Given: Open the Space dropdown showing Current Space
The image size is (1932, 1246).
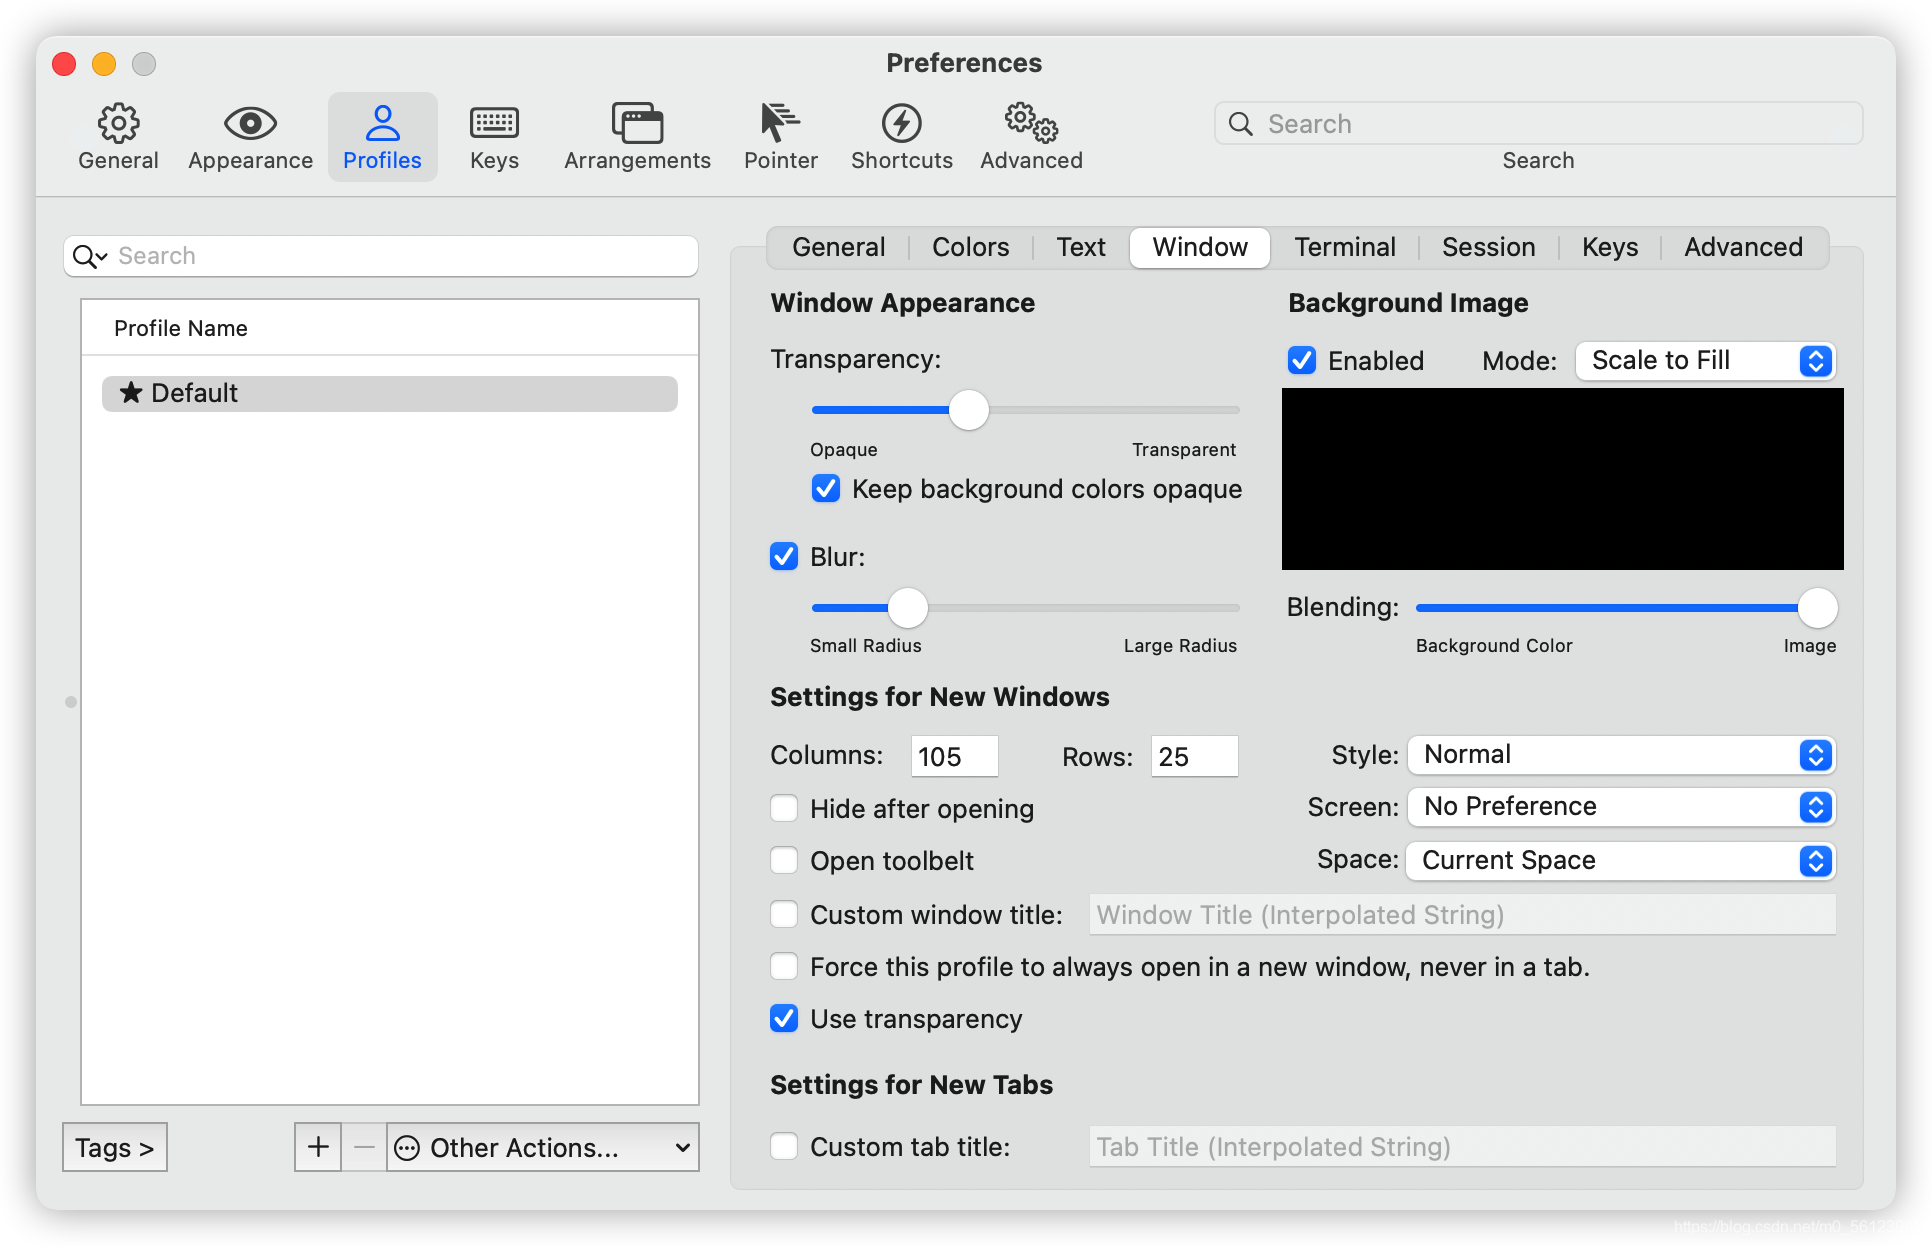Looking at the screenshot, I should tap(1620, 861).
